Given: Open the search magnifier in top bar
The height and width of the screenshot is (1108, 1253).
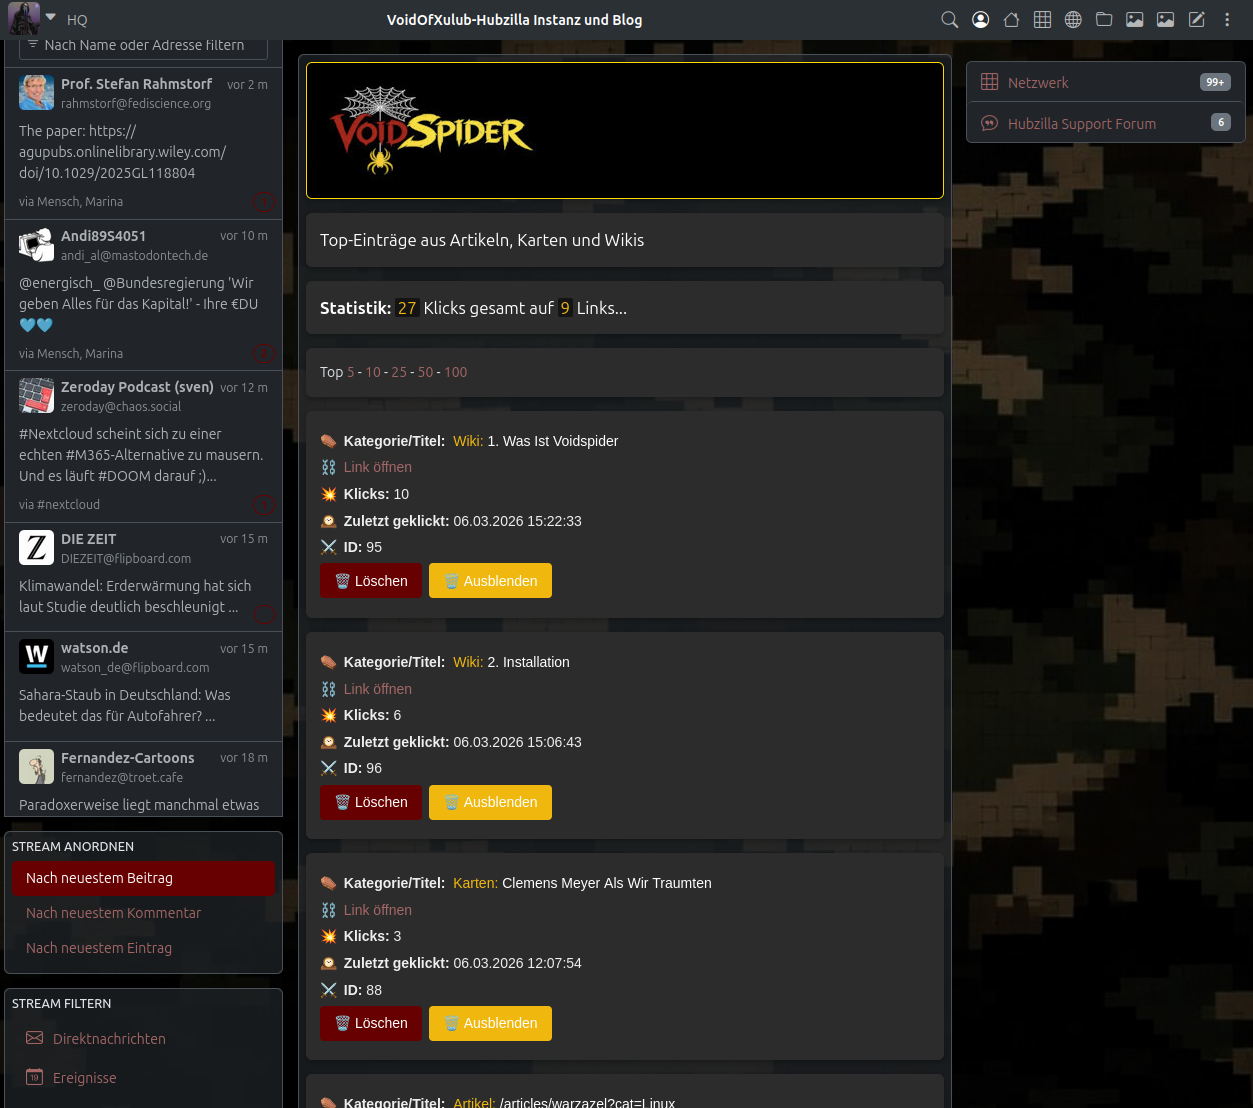Looking at the screenshot, I should [949, 20].
